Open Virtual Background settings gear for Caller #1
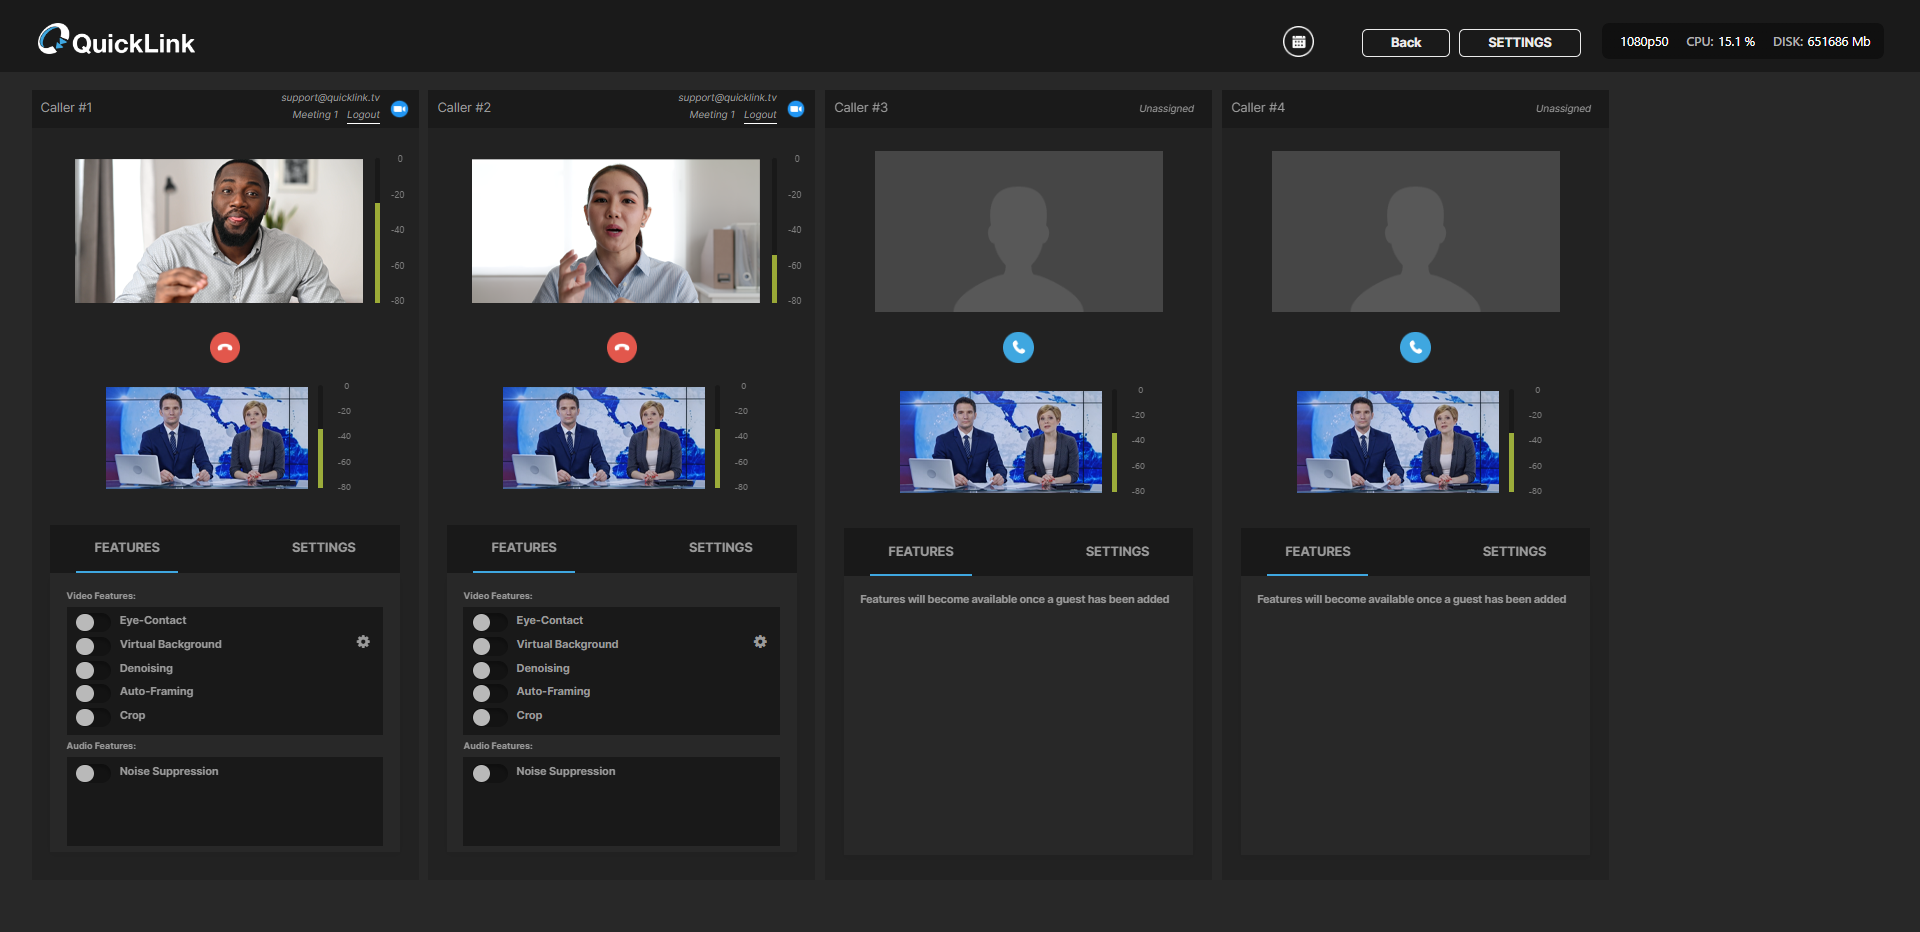The height and width of the screenshot is (932, 1920). [363, 642]
